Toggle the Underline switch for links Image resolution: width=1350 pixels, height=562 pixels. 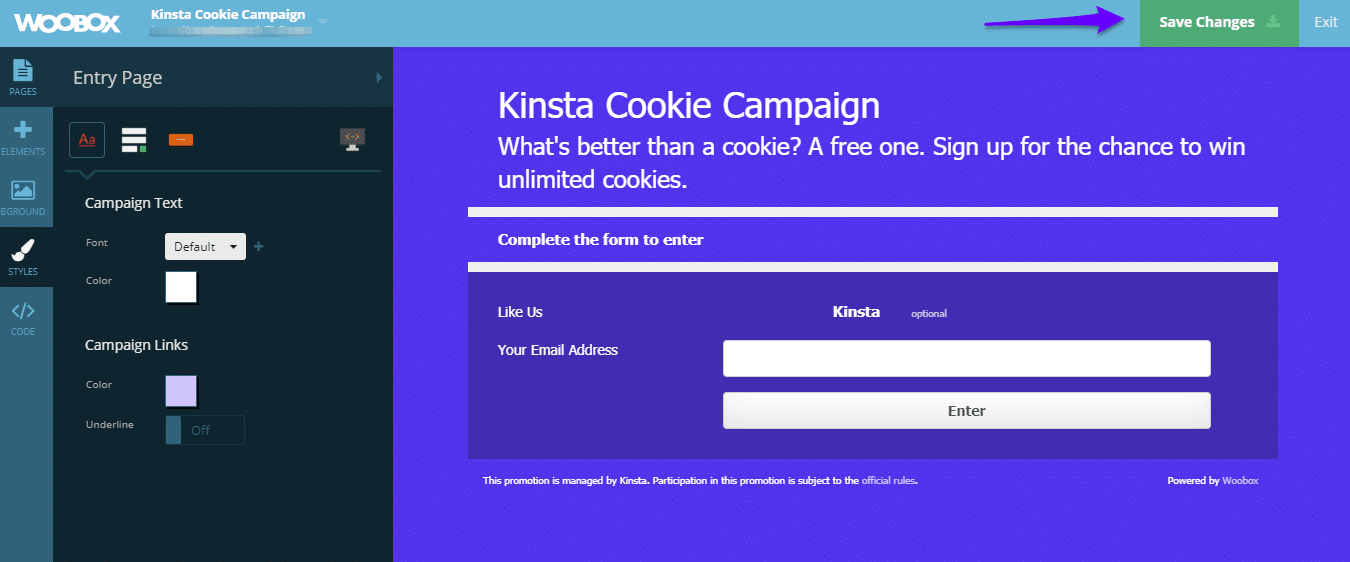204,430
